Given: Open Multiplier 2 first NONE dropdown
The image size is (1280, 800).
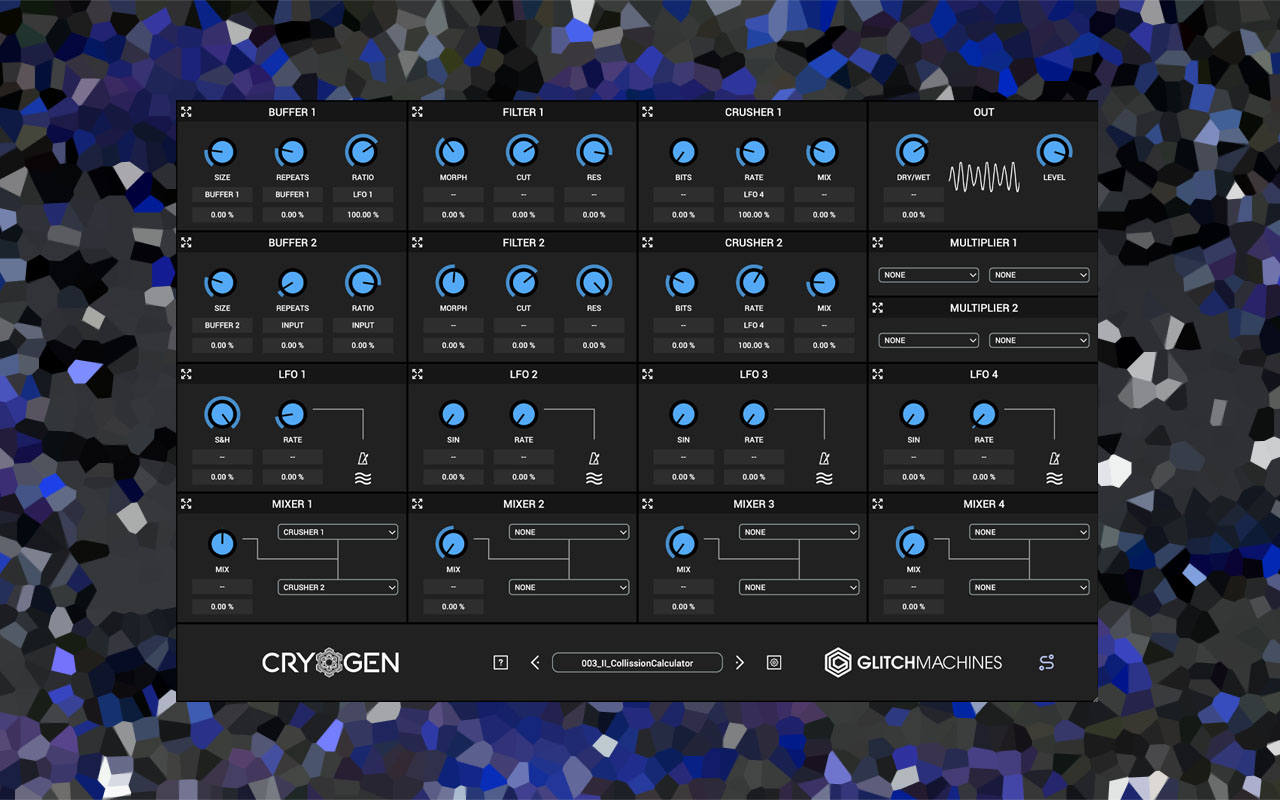Looking at the screenshot, I should pos(929,340).
